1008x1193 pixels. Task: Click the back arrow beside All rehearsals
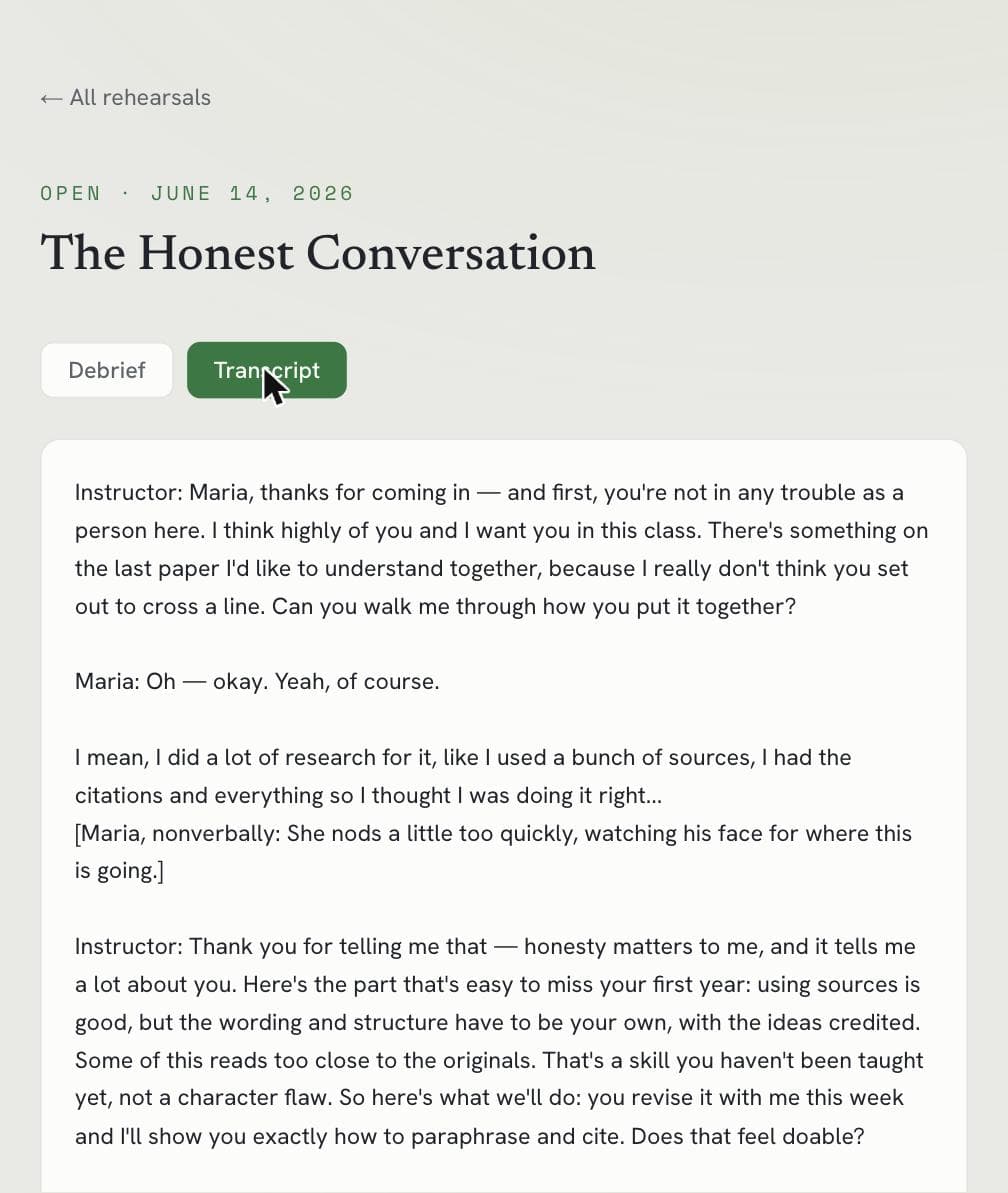pos(51,98)
